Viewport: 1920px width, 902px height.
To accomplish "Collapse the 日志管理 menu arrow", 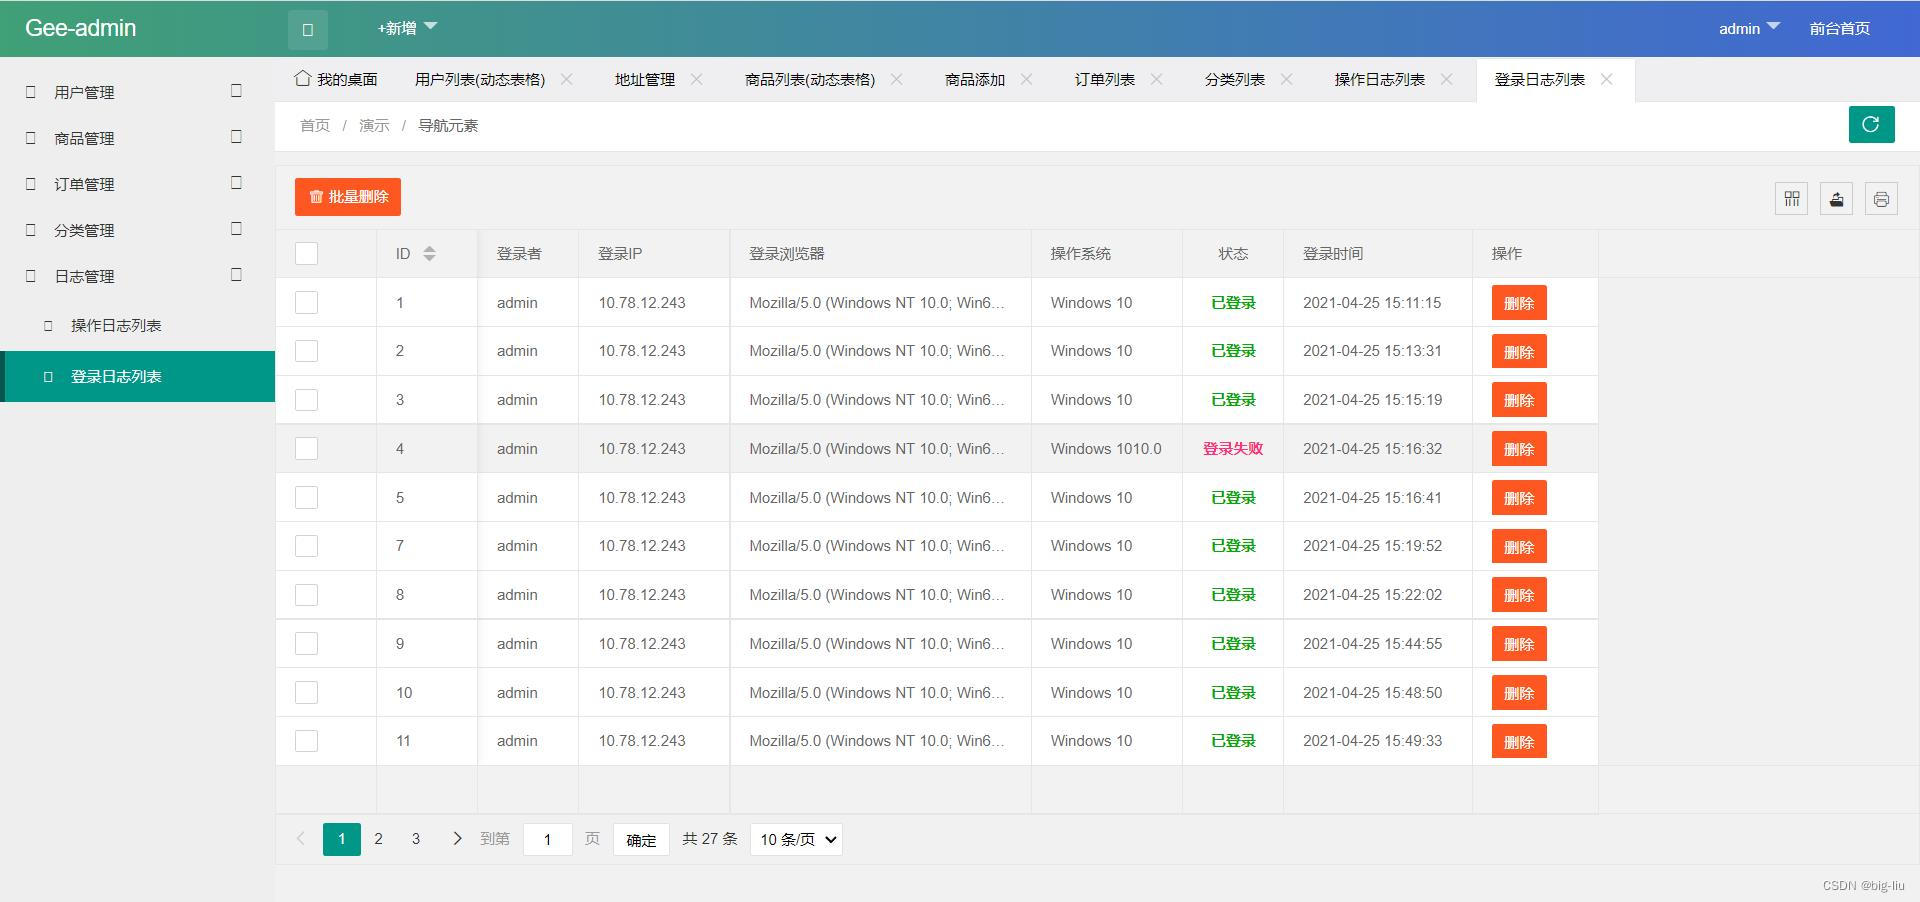I will click(x=236, y=275).
